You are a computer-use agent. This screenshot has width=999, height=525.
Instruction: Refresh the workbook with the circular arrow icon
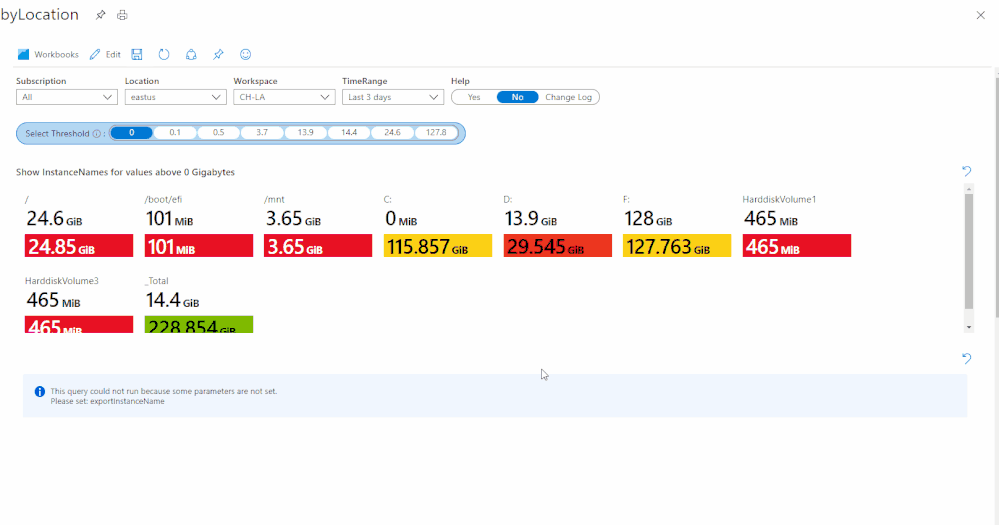164,54
